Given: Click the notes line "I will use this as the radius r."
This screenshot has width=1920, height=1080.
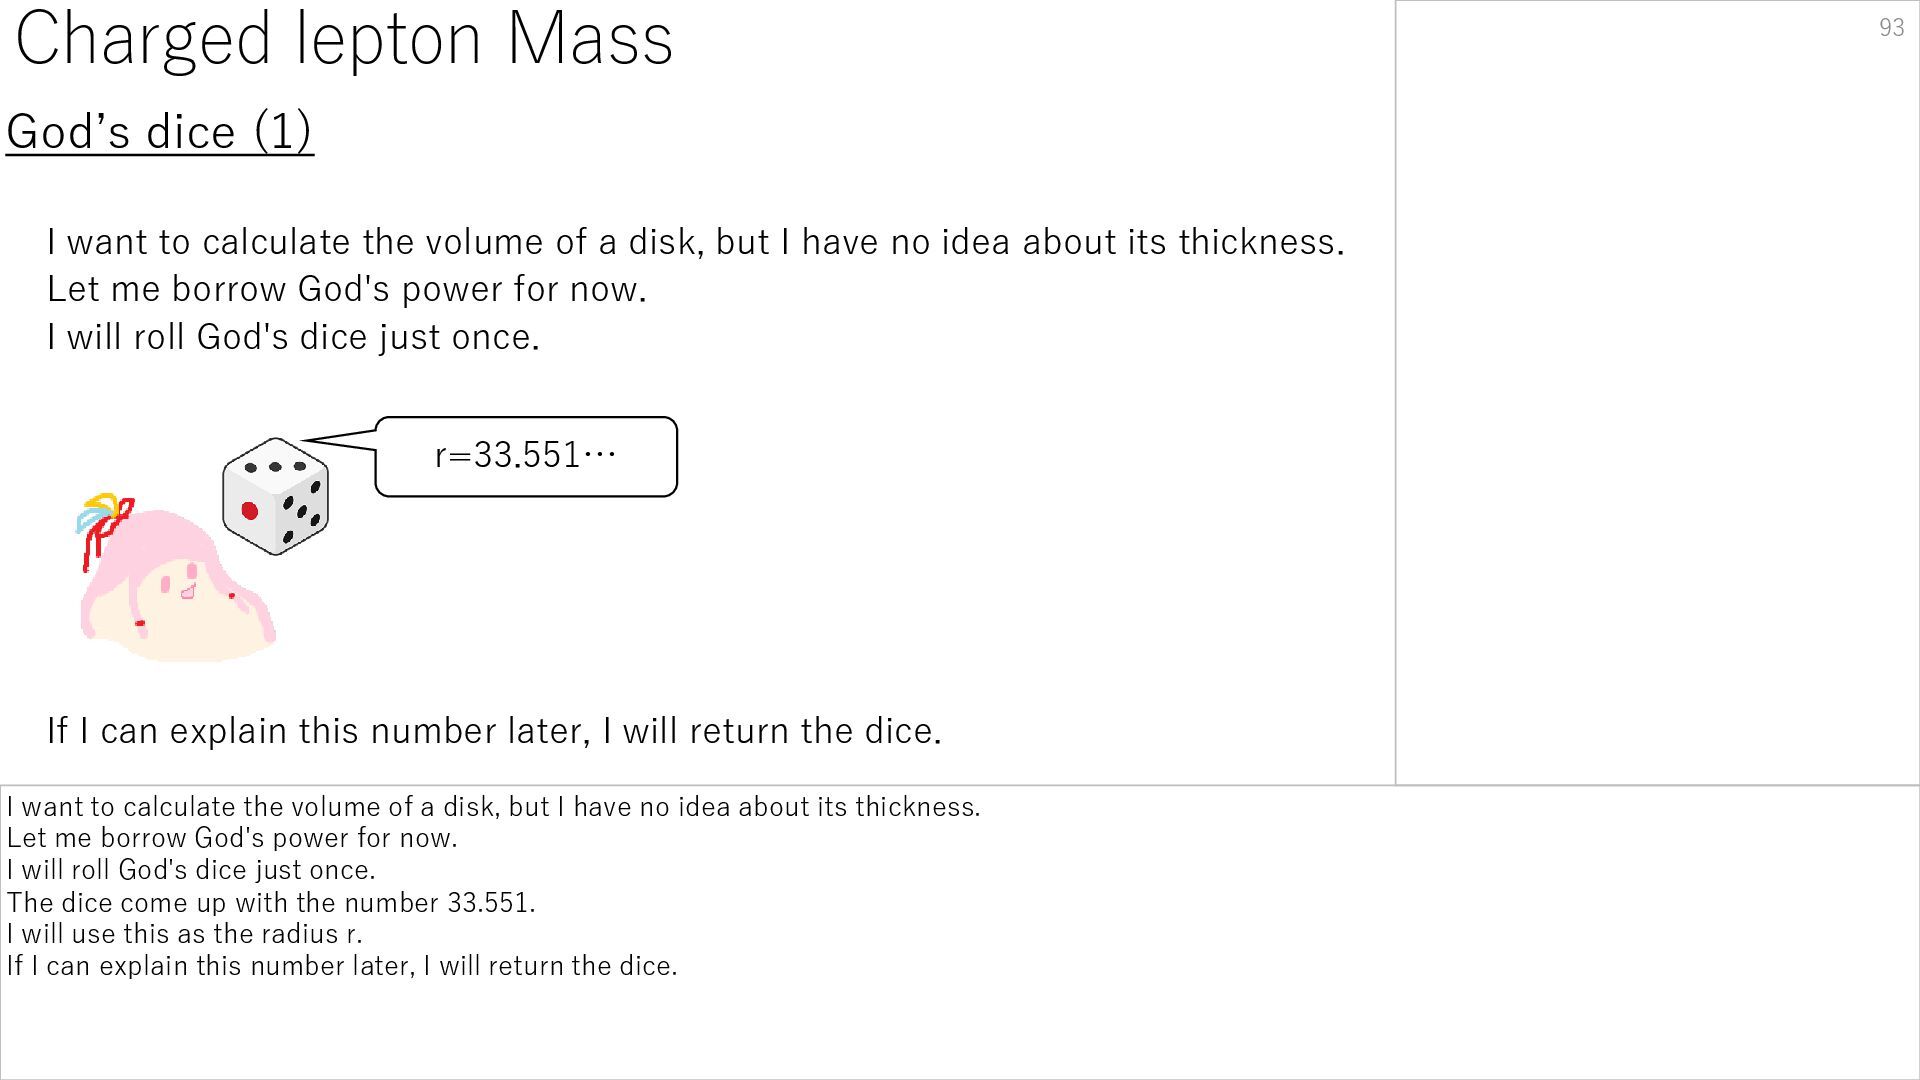Looking at the screenshot, I should [185, 934].
